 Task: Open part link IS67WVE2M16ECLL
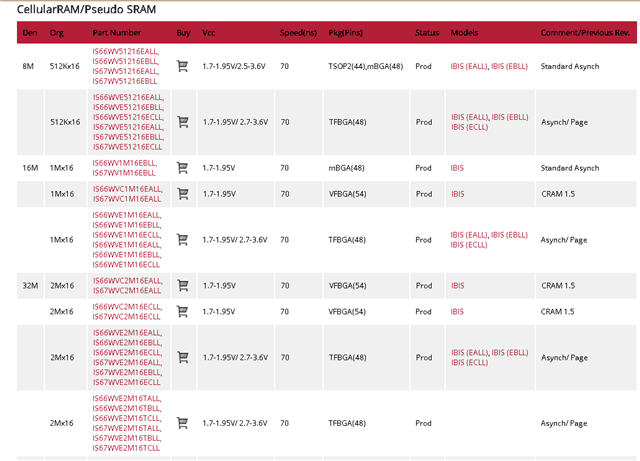[x=127, y=383]
